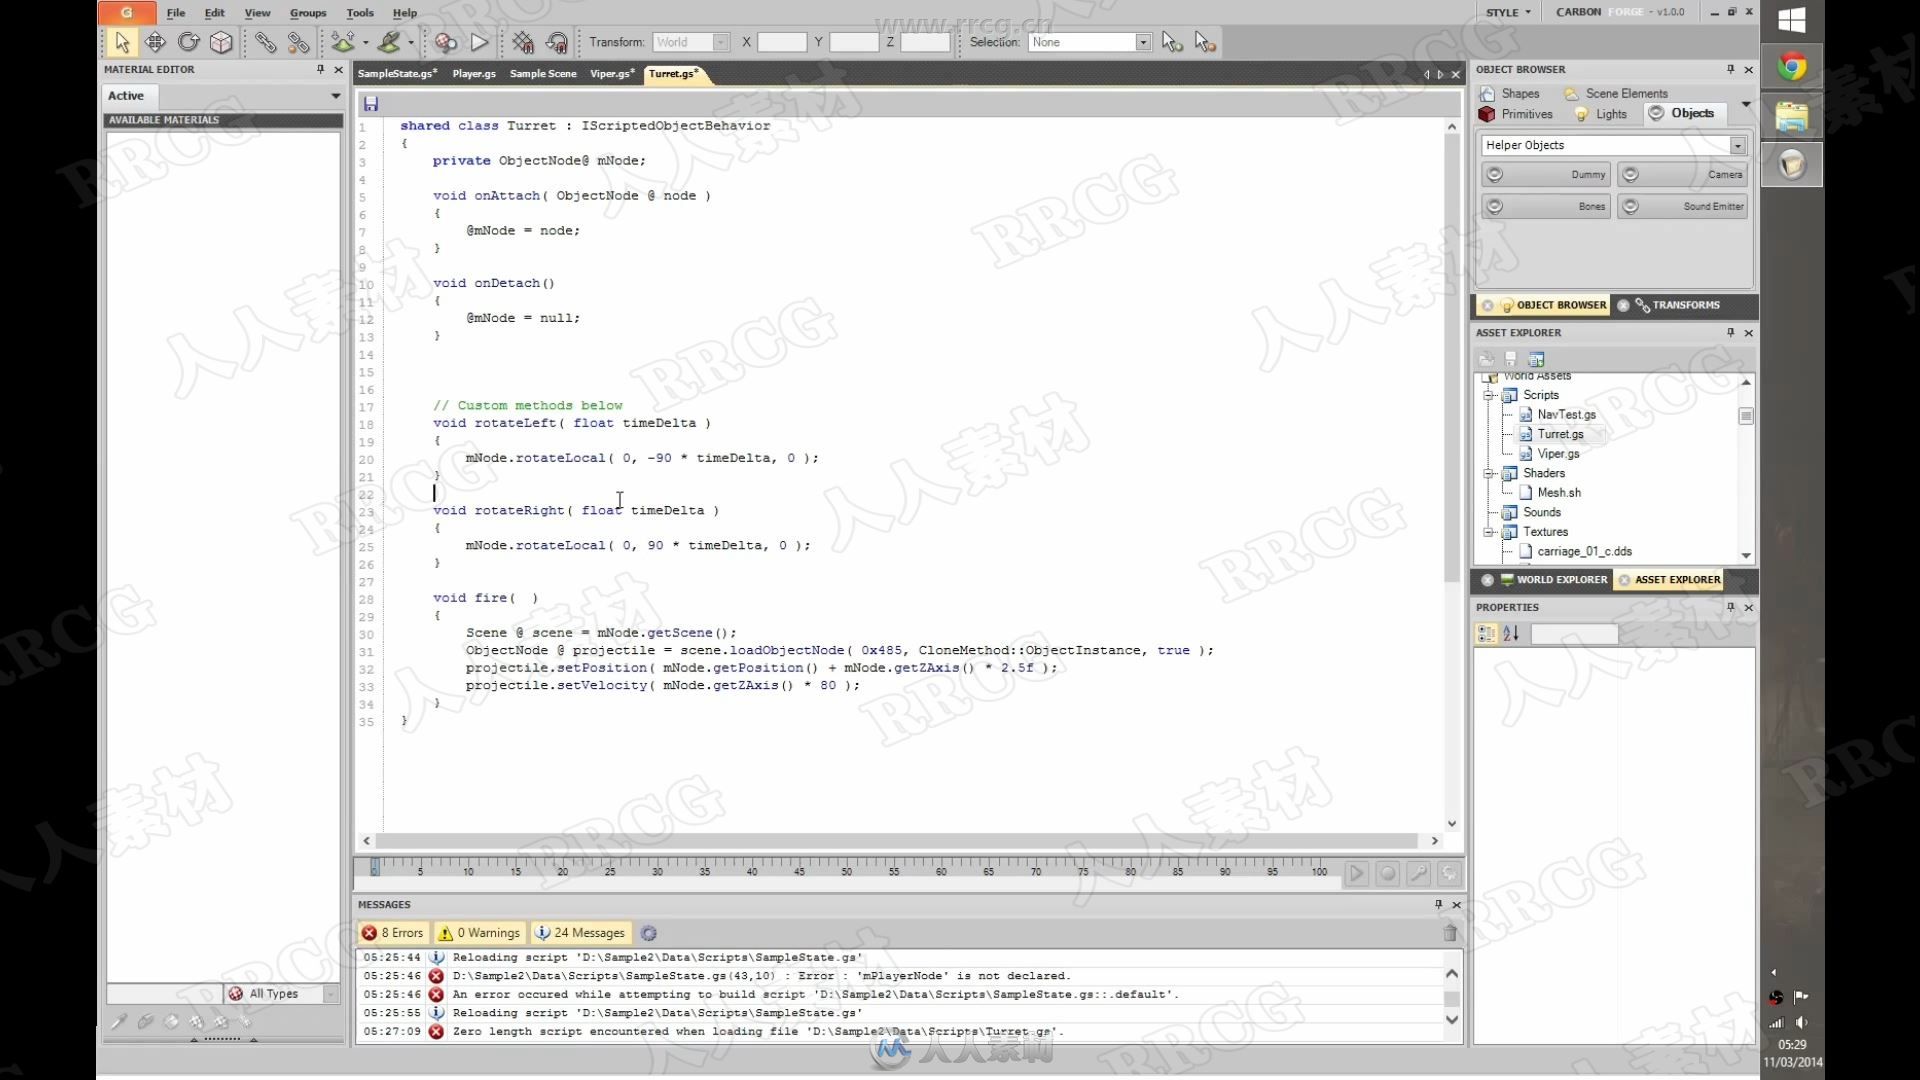Click the select-add cursor icon
The width and height of the screenshot is (1920, 1080).
pyautogui.click(x=1172, y=42)
